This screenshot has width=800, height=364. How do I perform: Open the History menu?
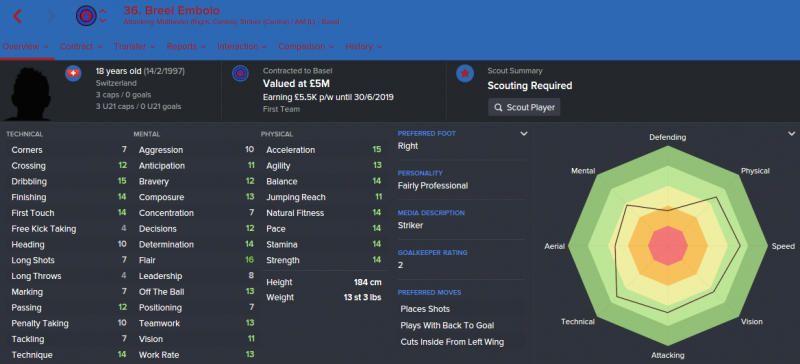(364, 46)
